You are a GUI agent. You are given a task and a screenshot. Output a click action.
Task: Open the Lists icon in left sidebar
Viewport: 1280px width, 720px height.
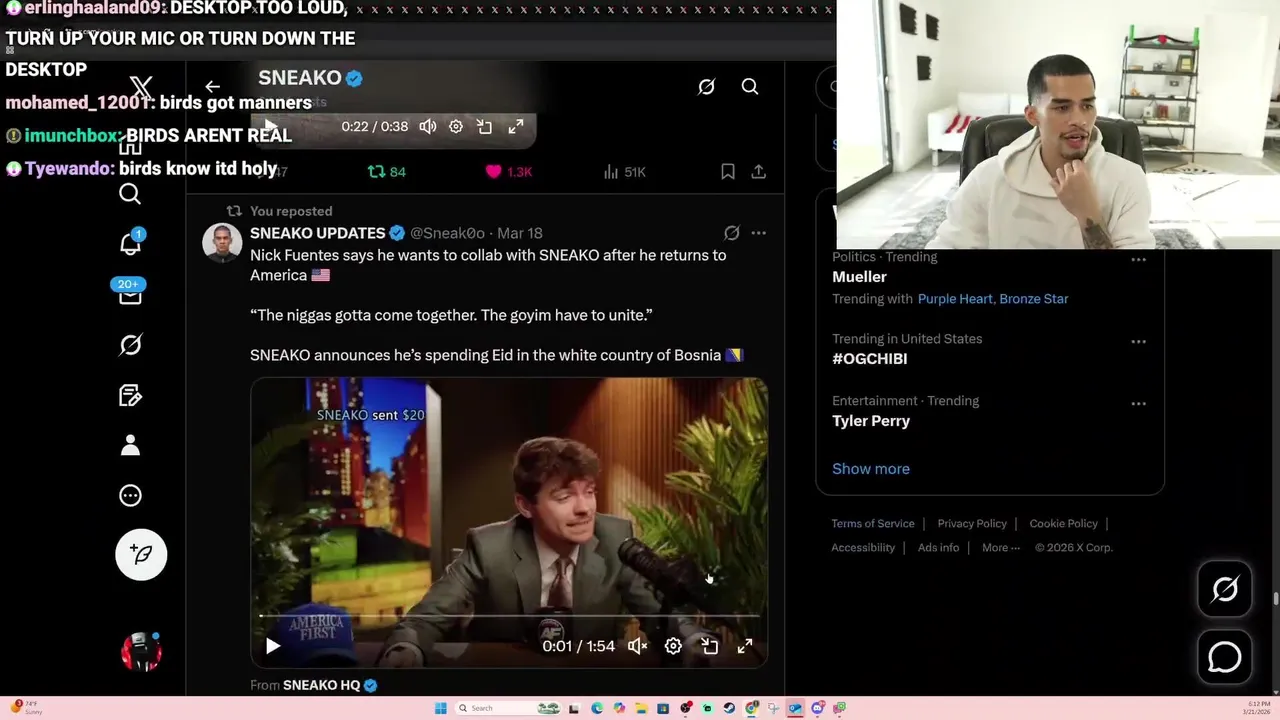[x=130, y=395]
